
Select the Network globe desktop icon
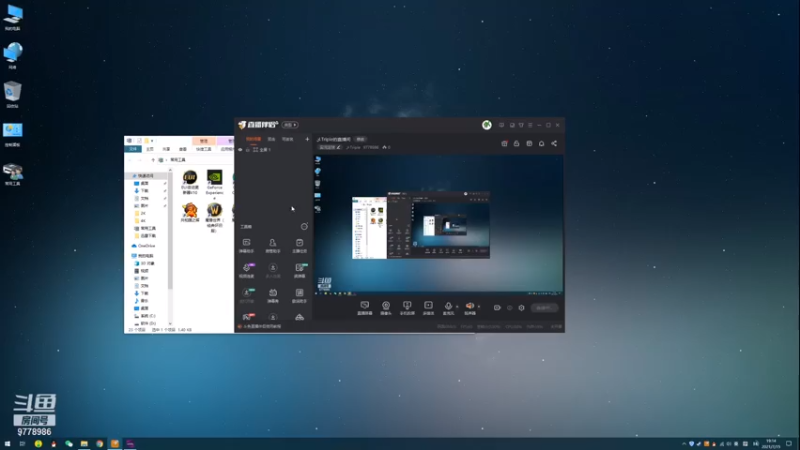[13, 56]
